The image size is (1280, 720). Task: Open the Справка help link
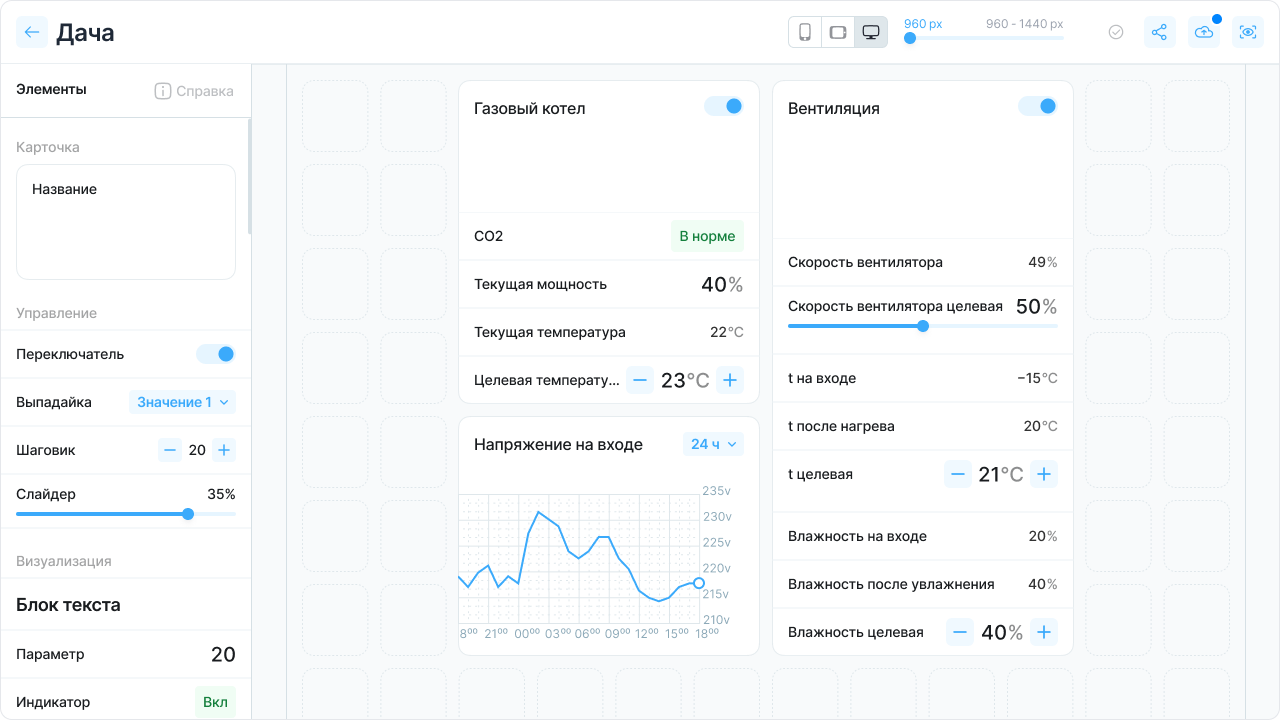coord(194,91)
